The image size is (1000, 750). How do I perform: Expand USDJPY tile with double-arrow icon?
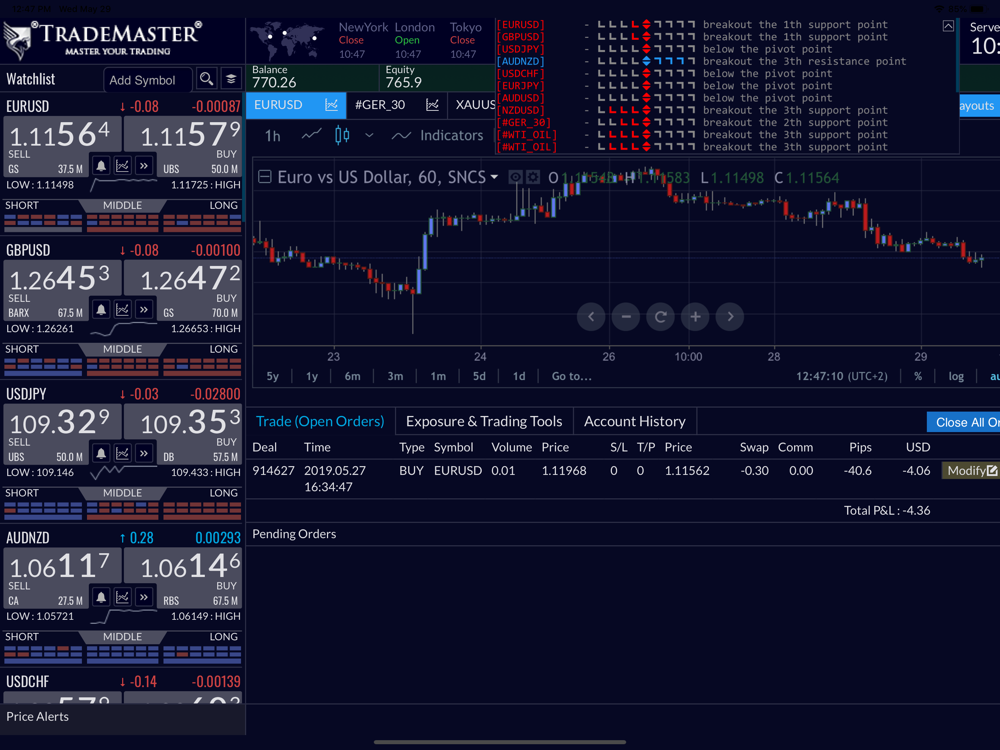pyautogui.click(x=144, y=454)
